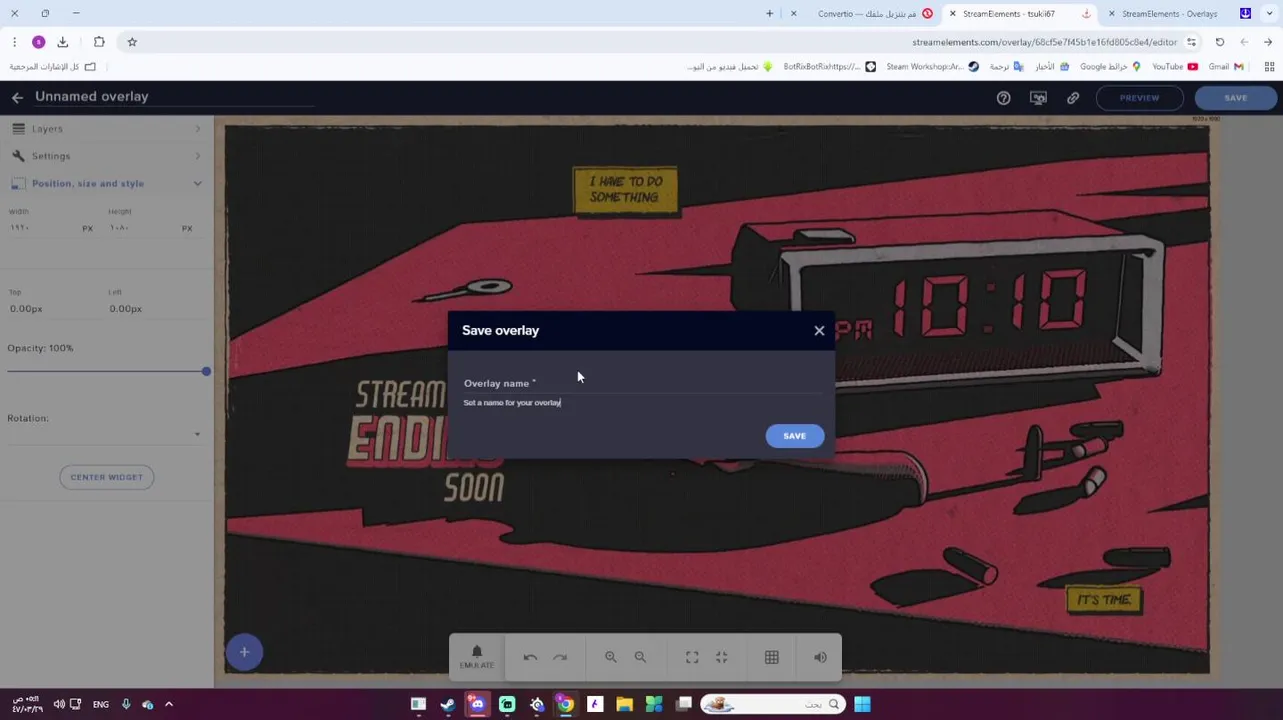Image resolution: width=1283 pixels, height=720 pixels.
Task: Open the browser extensions puzzle icon
Action: tap(99, 42)
